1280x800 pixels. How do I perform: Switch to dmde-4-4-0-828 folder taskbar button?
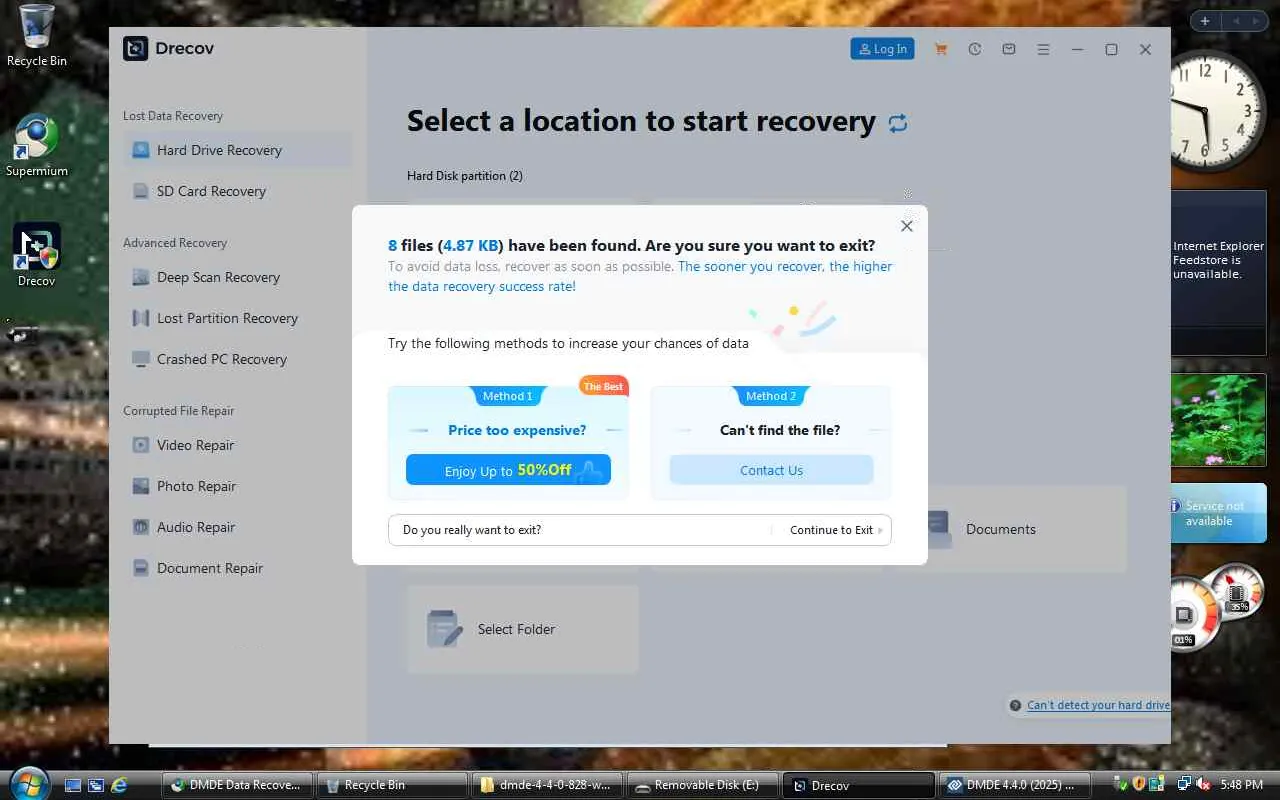tap(548, 786)
